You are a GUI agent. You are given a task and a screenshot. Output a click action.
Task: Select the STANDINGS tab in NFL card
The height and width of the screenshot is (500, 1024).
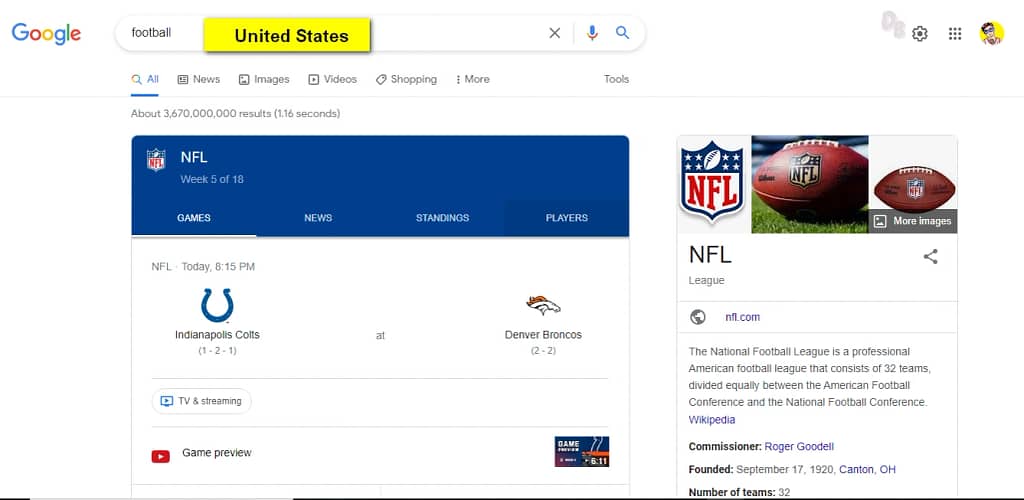[442, 218]
